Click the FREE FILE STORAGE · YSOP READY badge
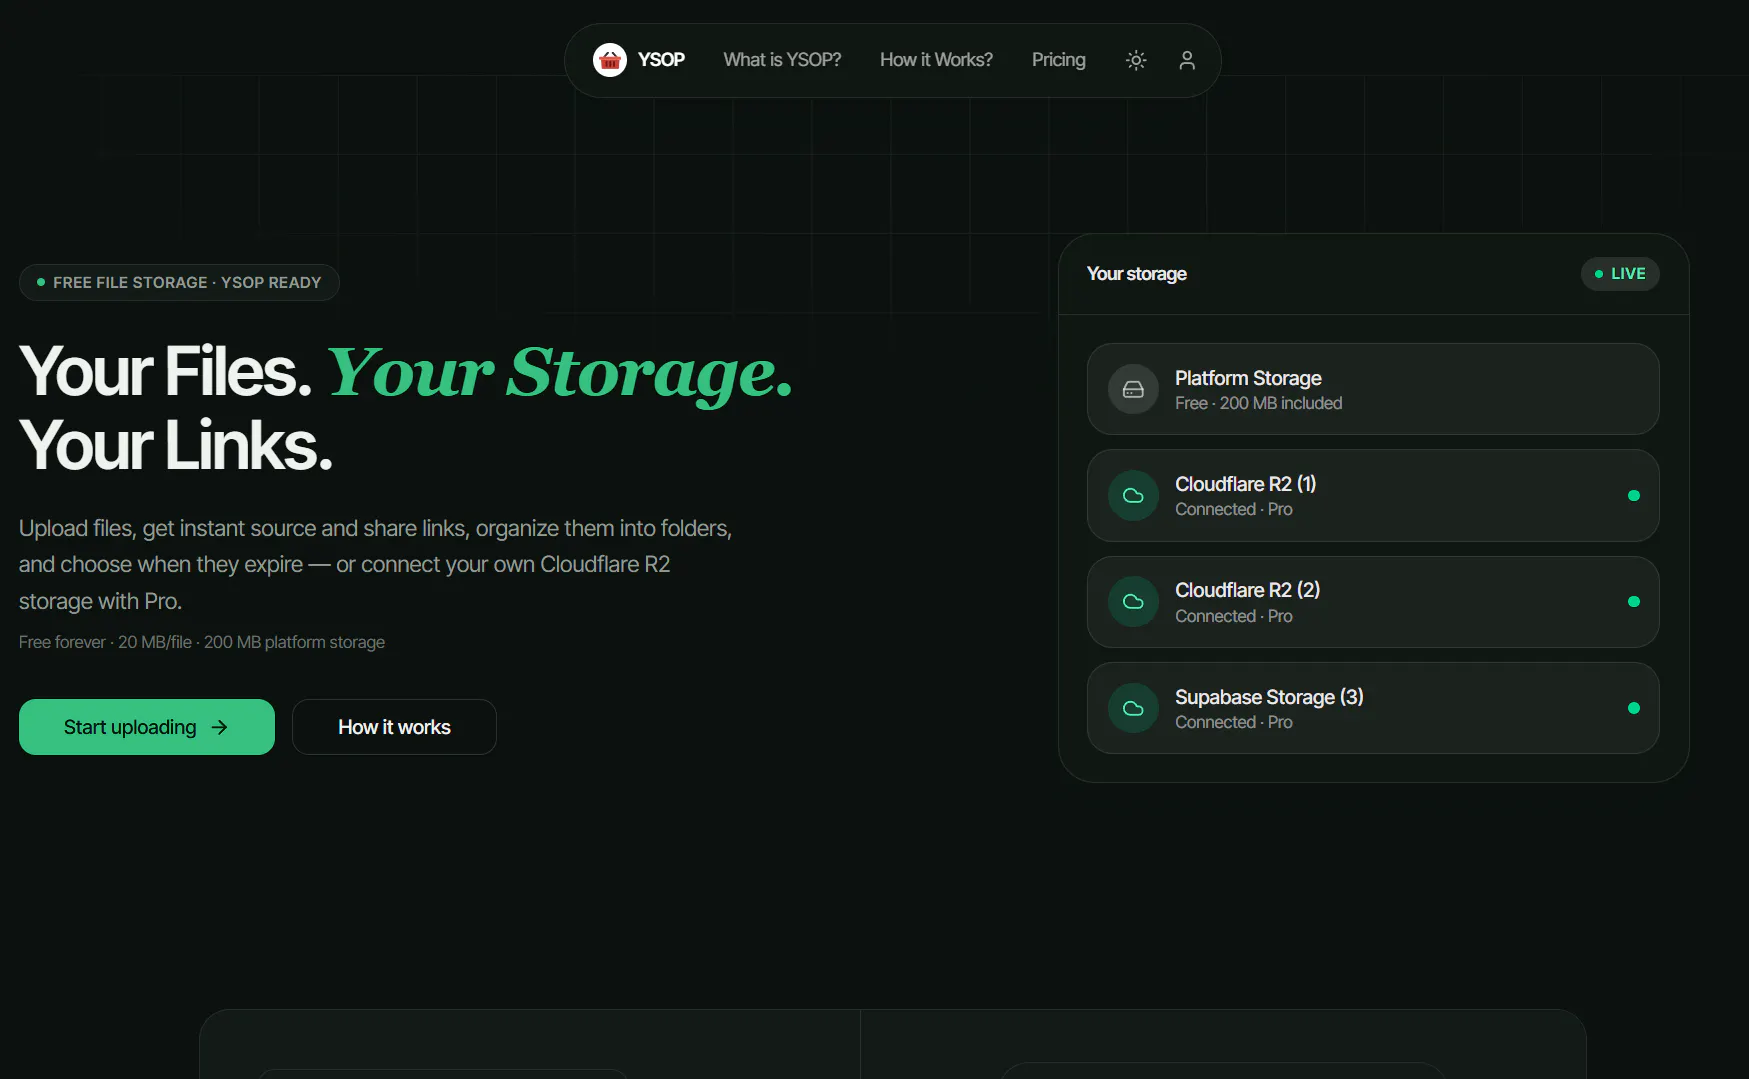This screenshot has height=1079, width=1749. (179, 282)
